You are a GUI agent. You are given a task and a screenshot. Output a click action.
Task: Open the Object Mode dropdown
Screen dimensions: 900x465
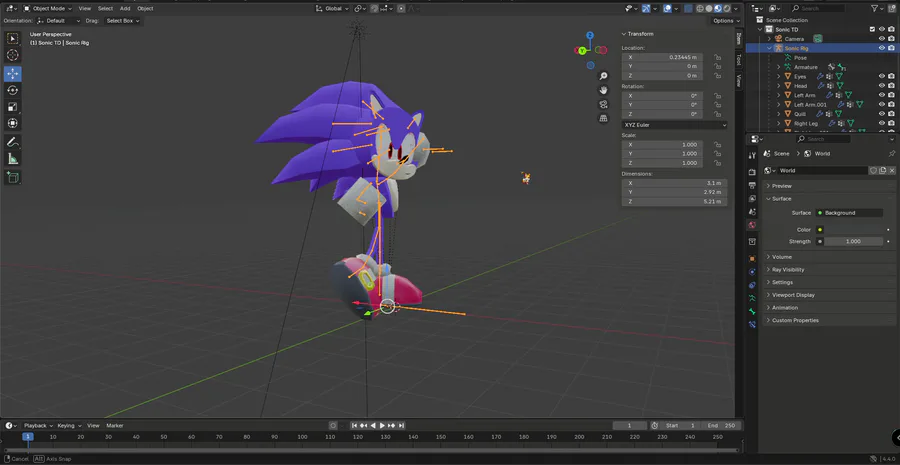(48, 9)
